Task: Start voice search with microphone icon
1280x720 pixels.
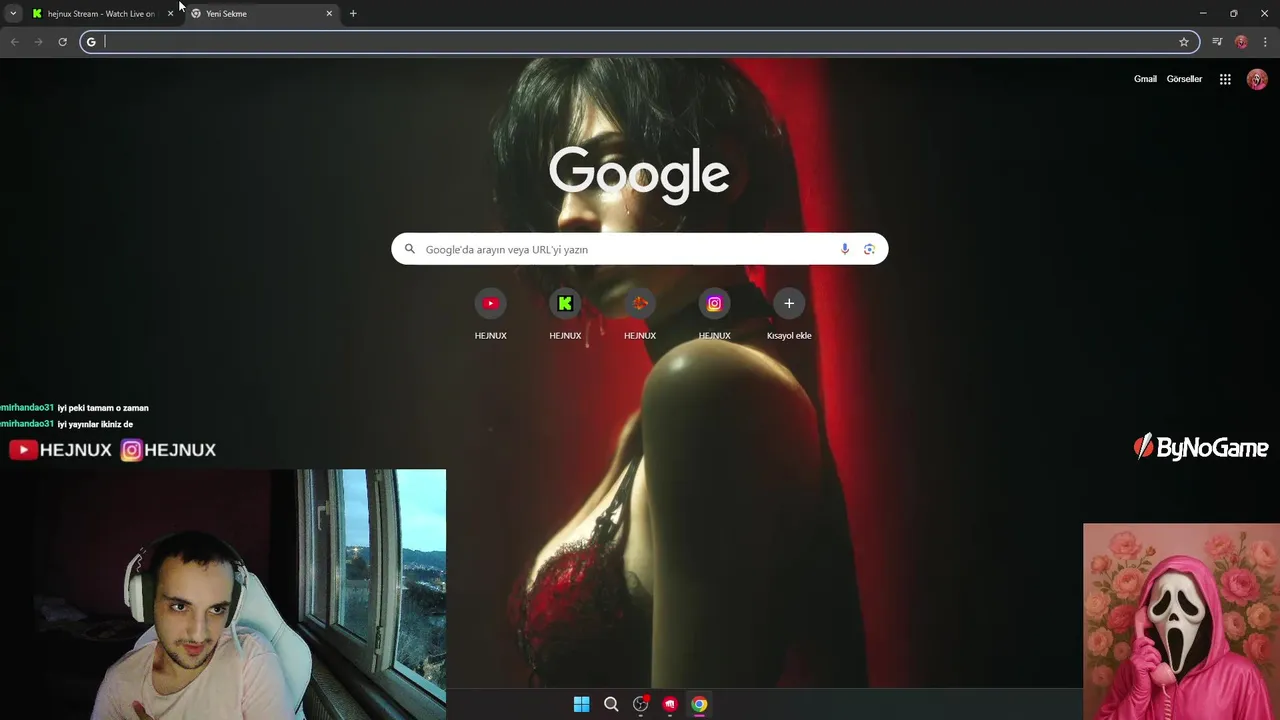Action: click(x=845, y=249)
